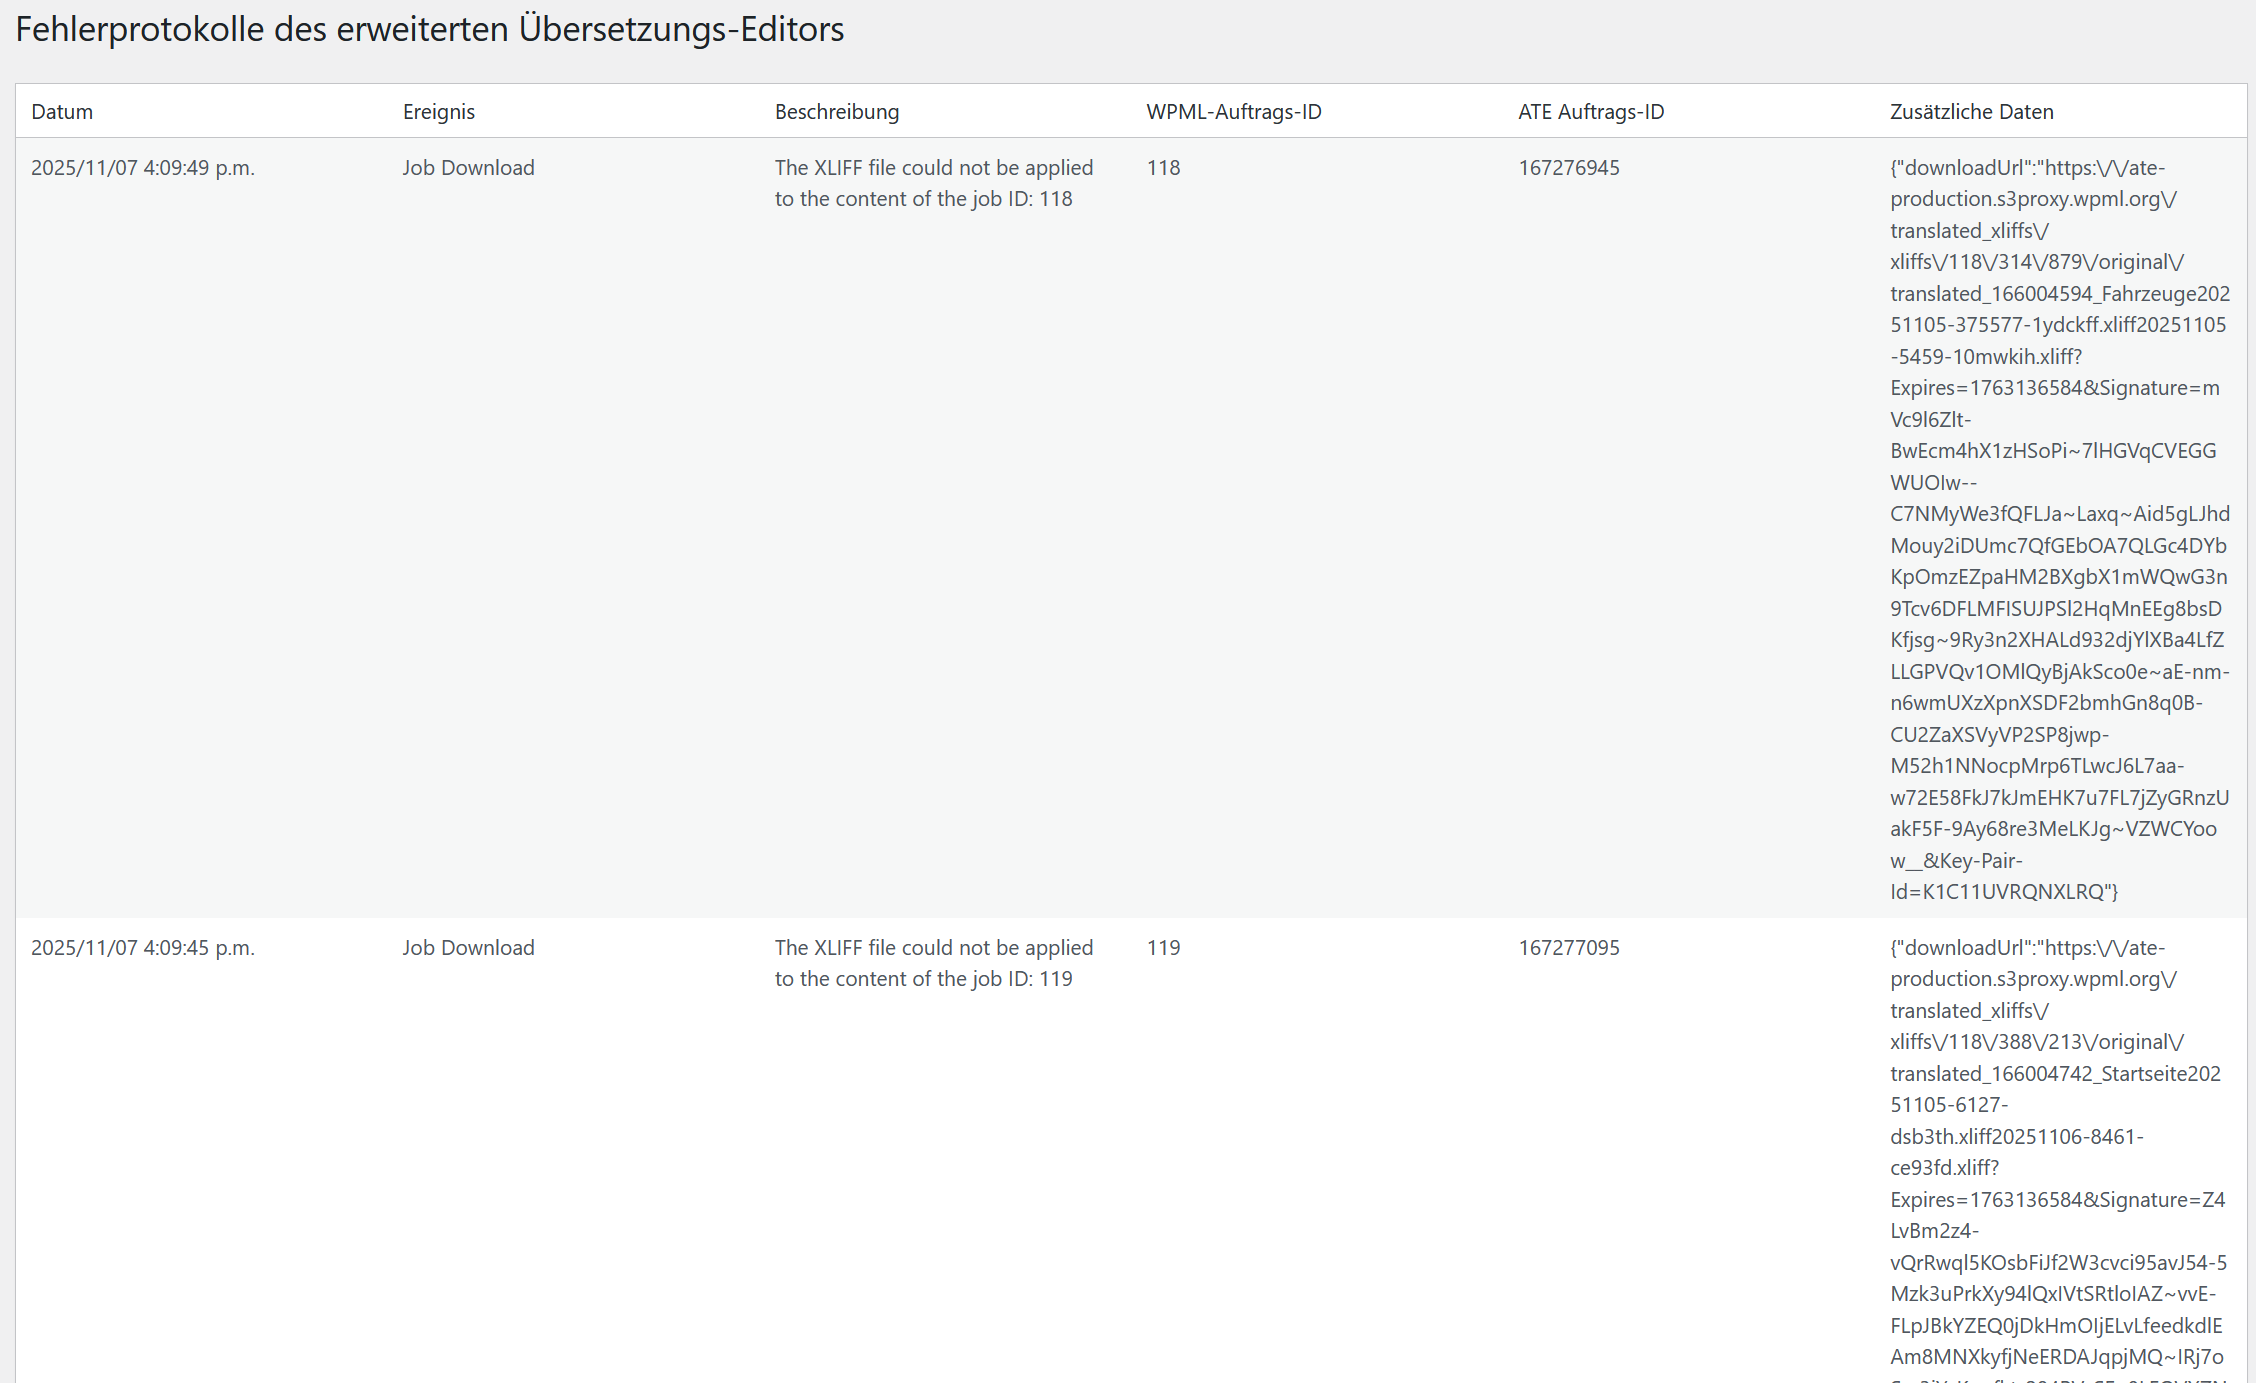This screenshot has height=1383, width=2256.
Task: Click the page title Fehlerprotokolle heading
Action: 429,30
